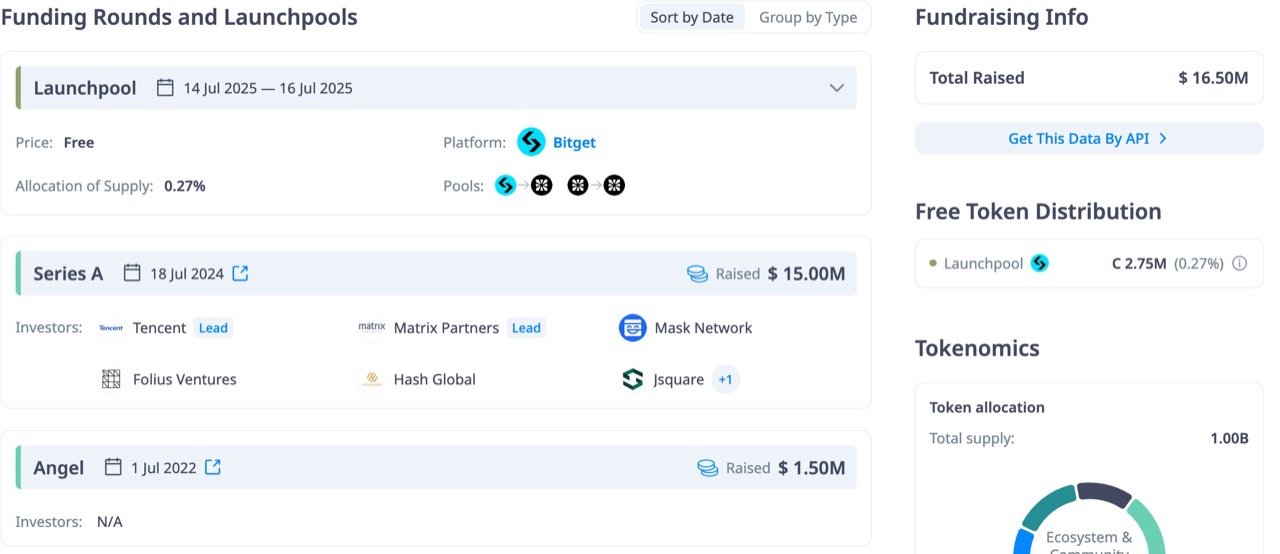The width and height of the screenshot is (1280, 554).
Task: Open the Tencent investor name link
Action: (159, 328)
